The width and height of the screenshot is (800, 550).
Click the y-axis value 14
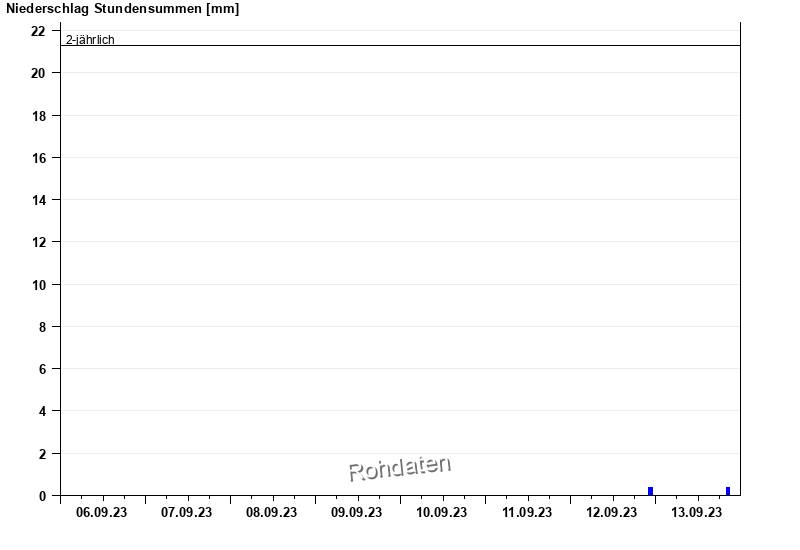click(x=39, y=200)
